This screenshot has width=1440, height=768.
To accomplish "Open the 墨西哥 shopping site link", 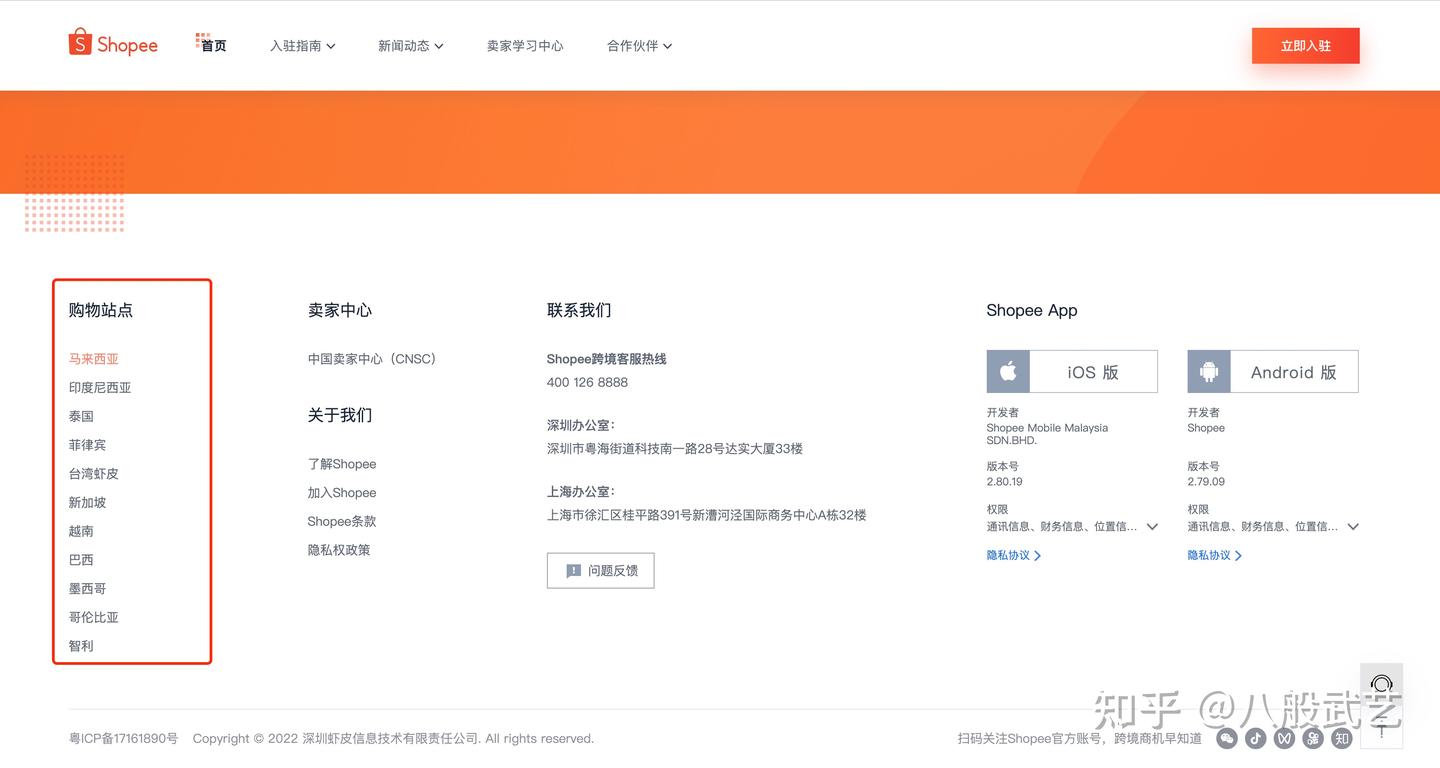I will point(87,589).
